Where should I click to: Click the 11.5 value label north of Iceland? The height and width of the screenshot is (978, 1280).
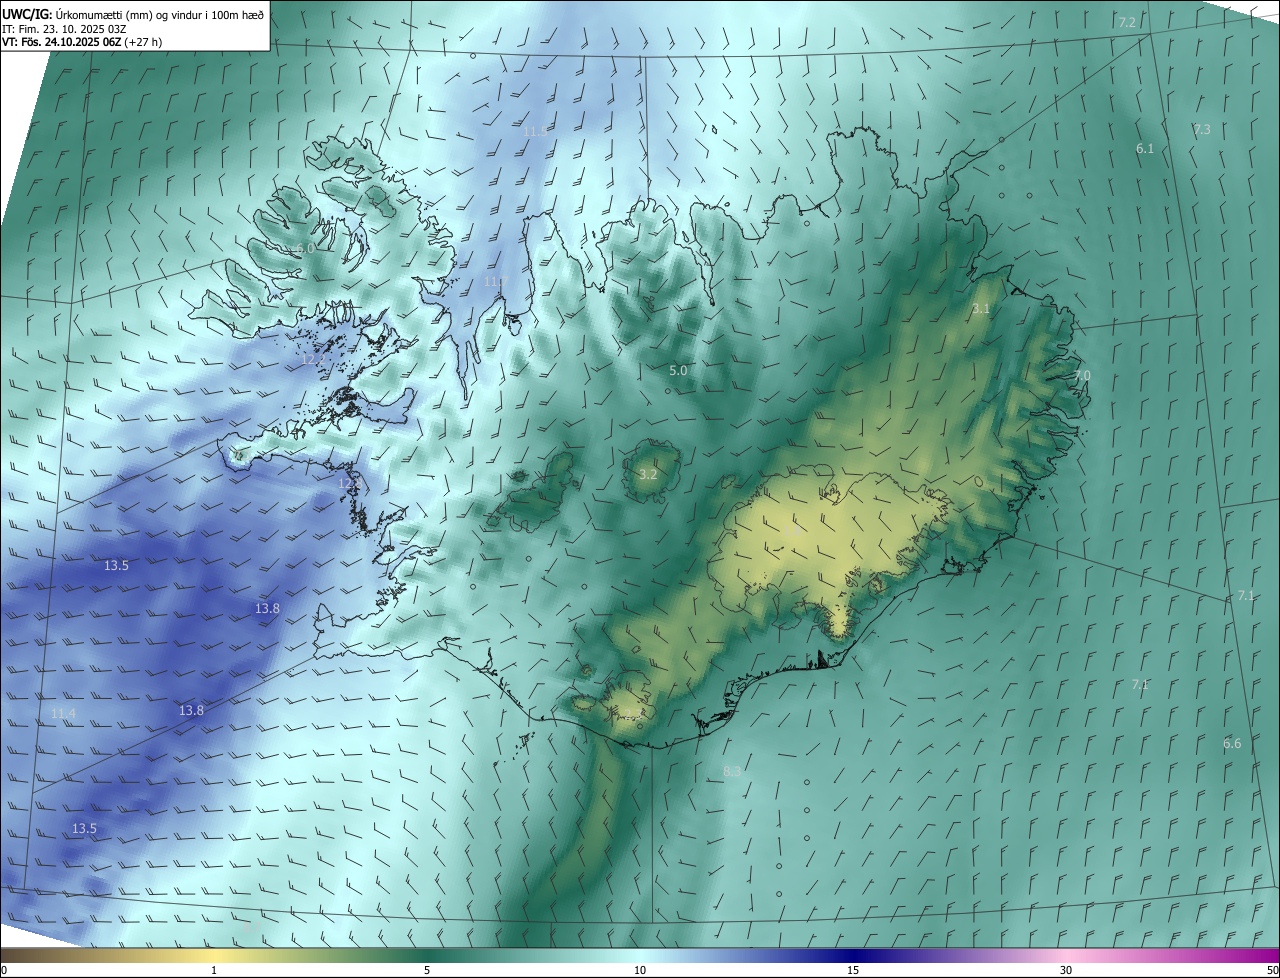[x=535, y=131]
